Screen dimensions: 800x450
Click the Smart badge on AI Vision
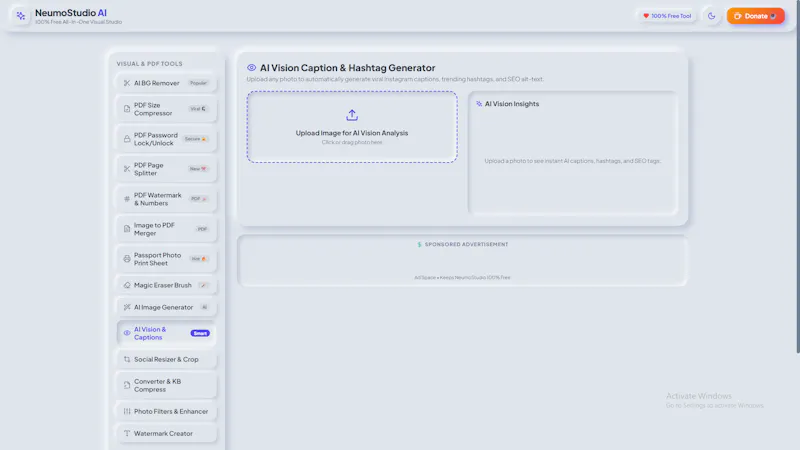click(200, 333)
